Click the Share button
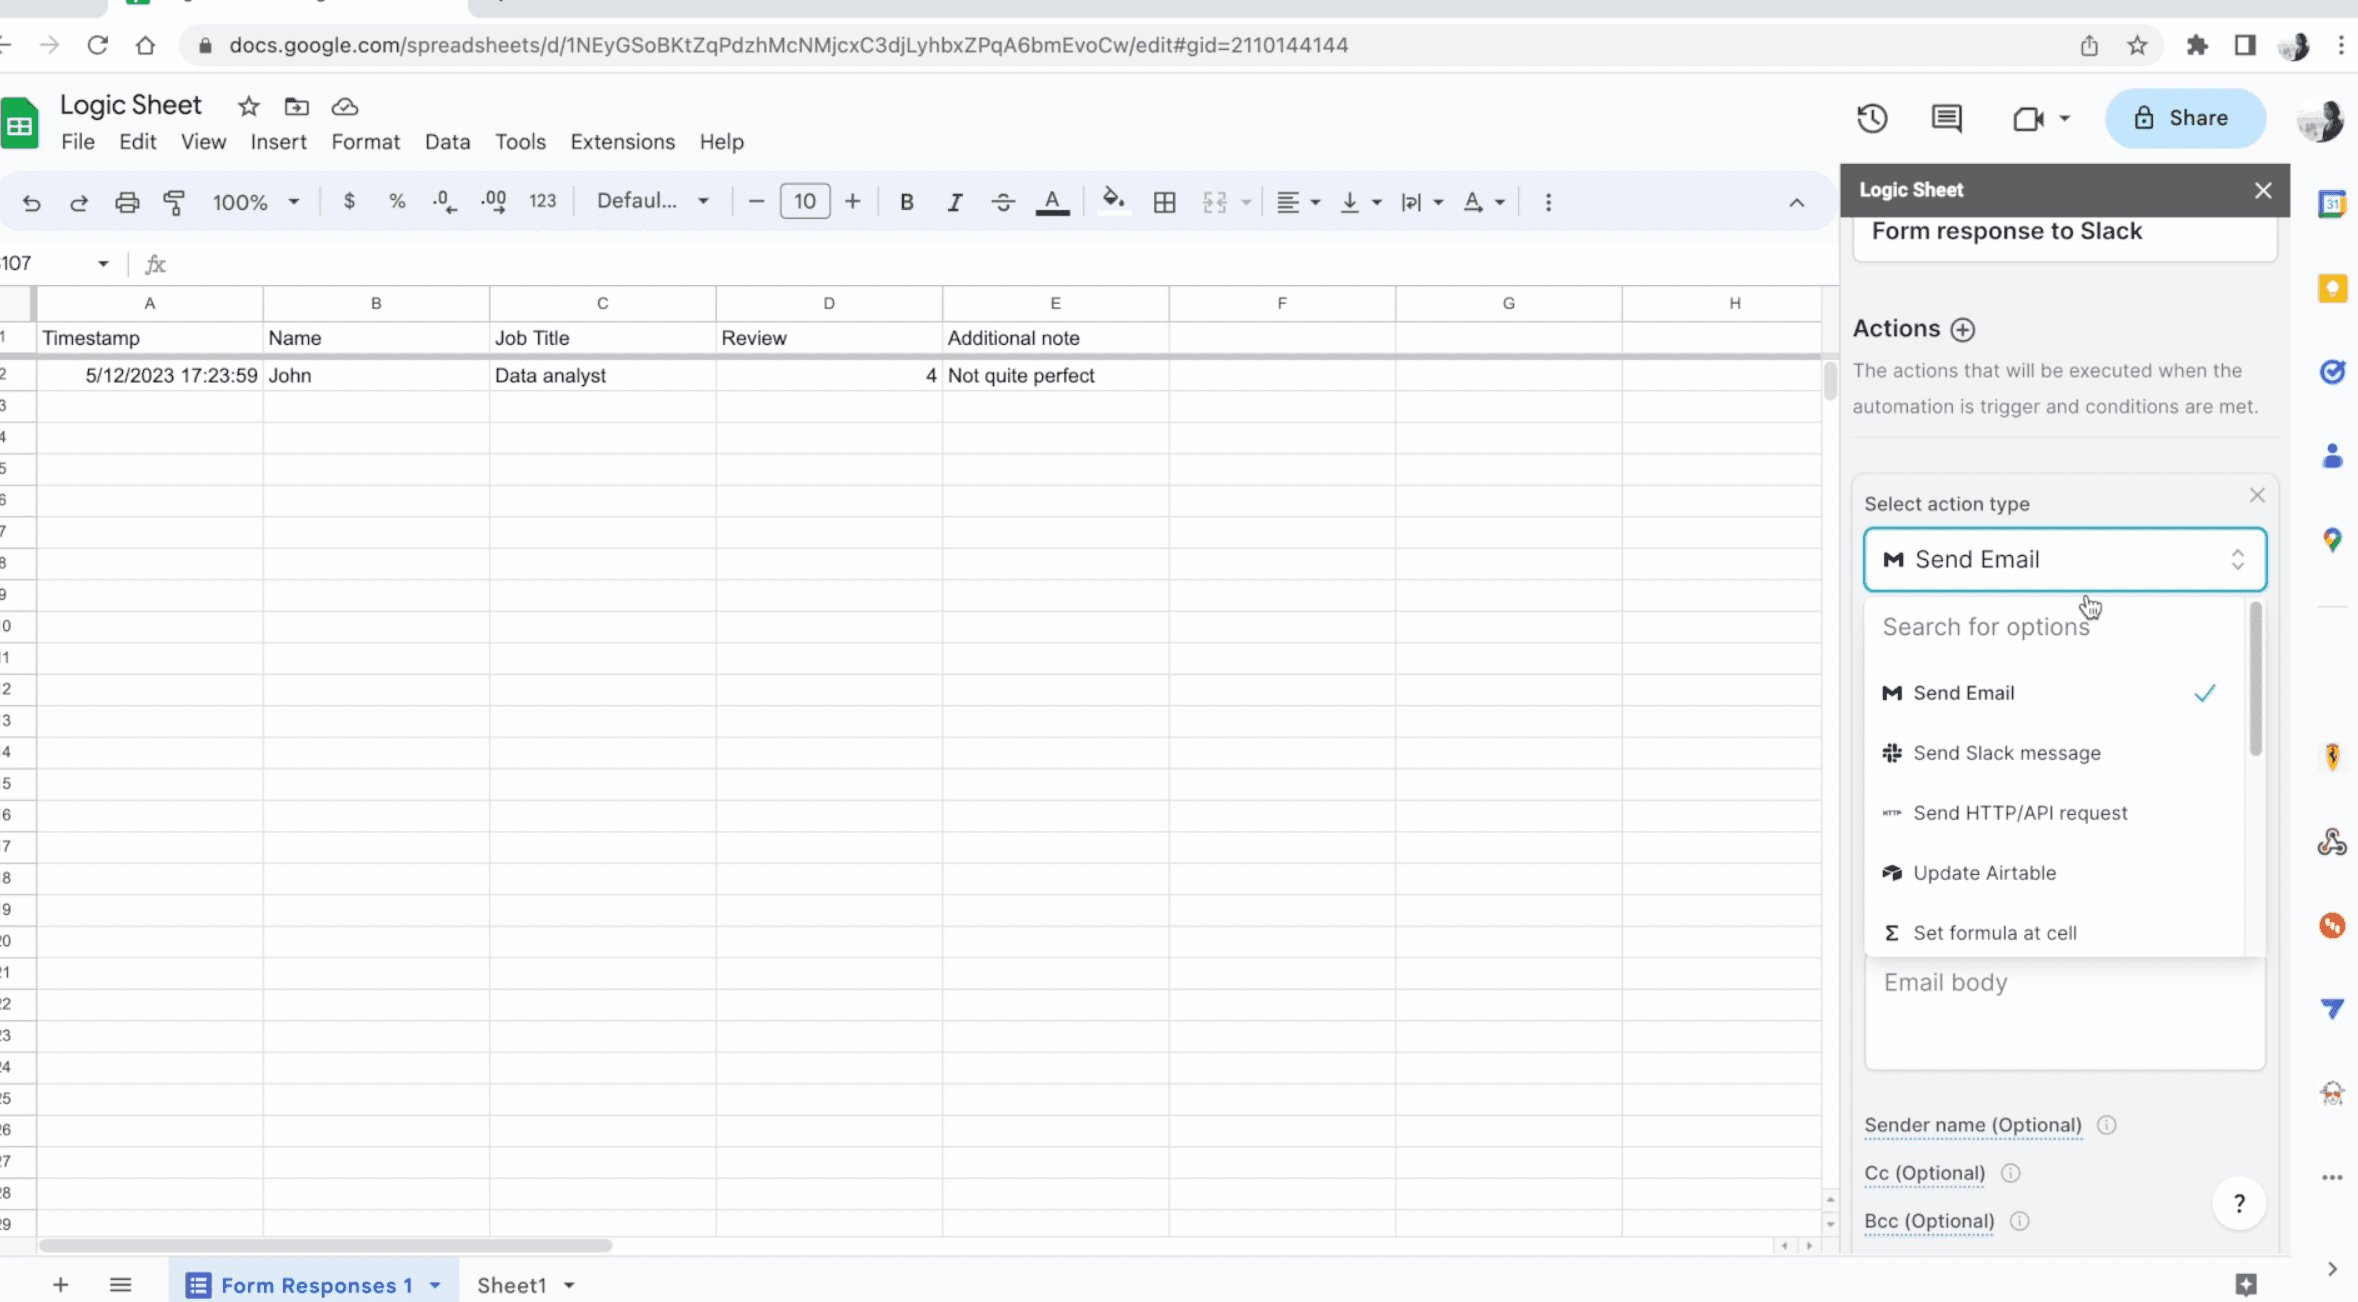 (x=2184, y=118)
